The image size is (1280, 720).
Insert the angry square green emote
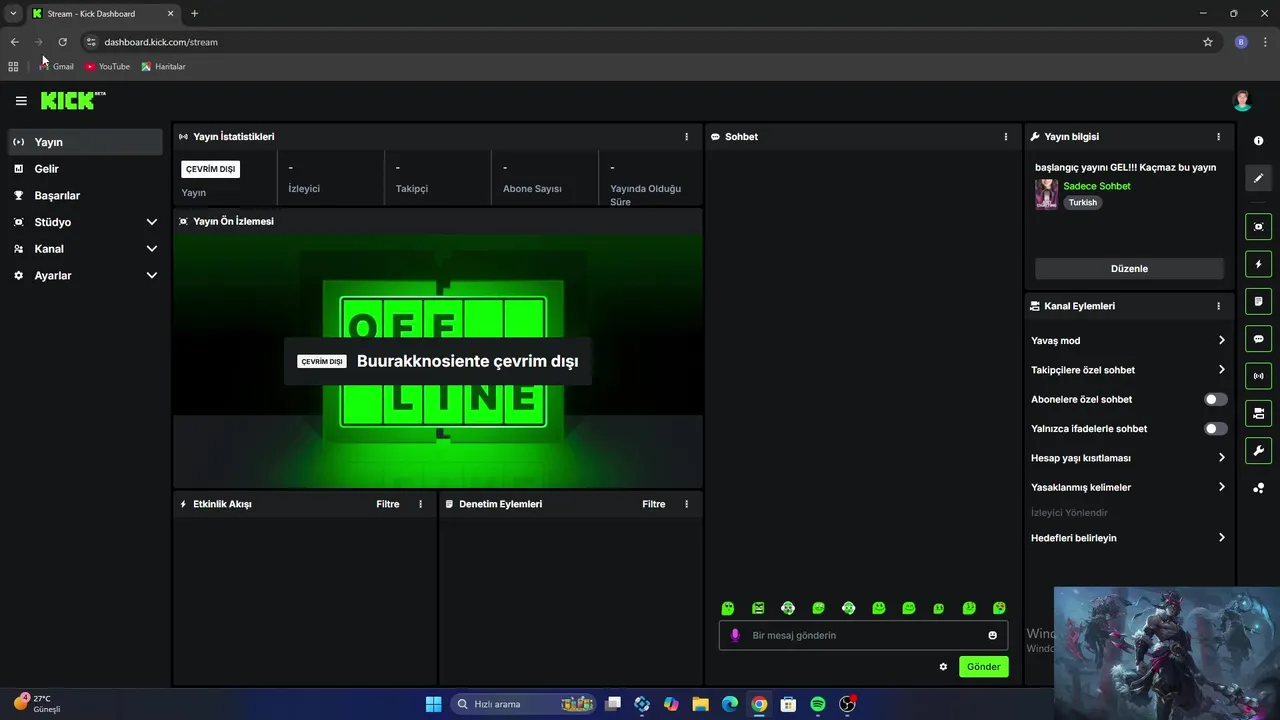point(758,608)
